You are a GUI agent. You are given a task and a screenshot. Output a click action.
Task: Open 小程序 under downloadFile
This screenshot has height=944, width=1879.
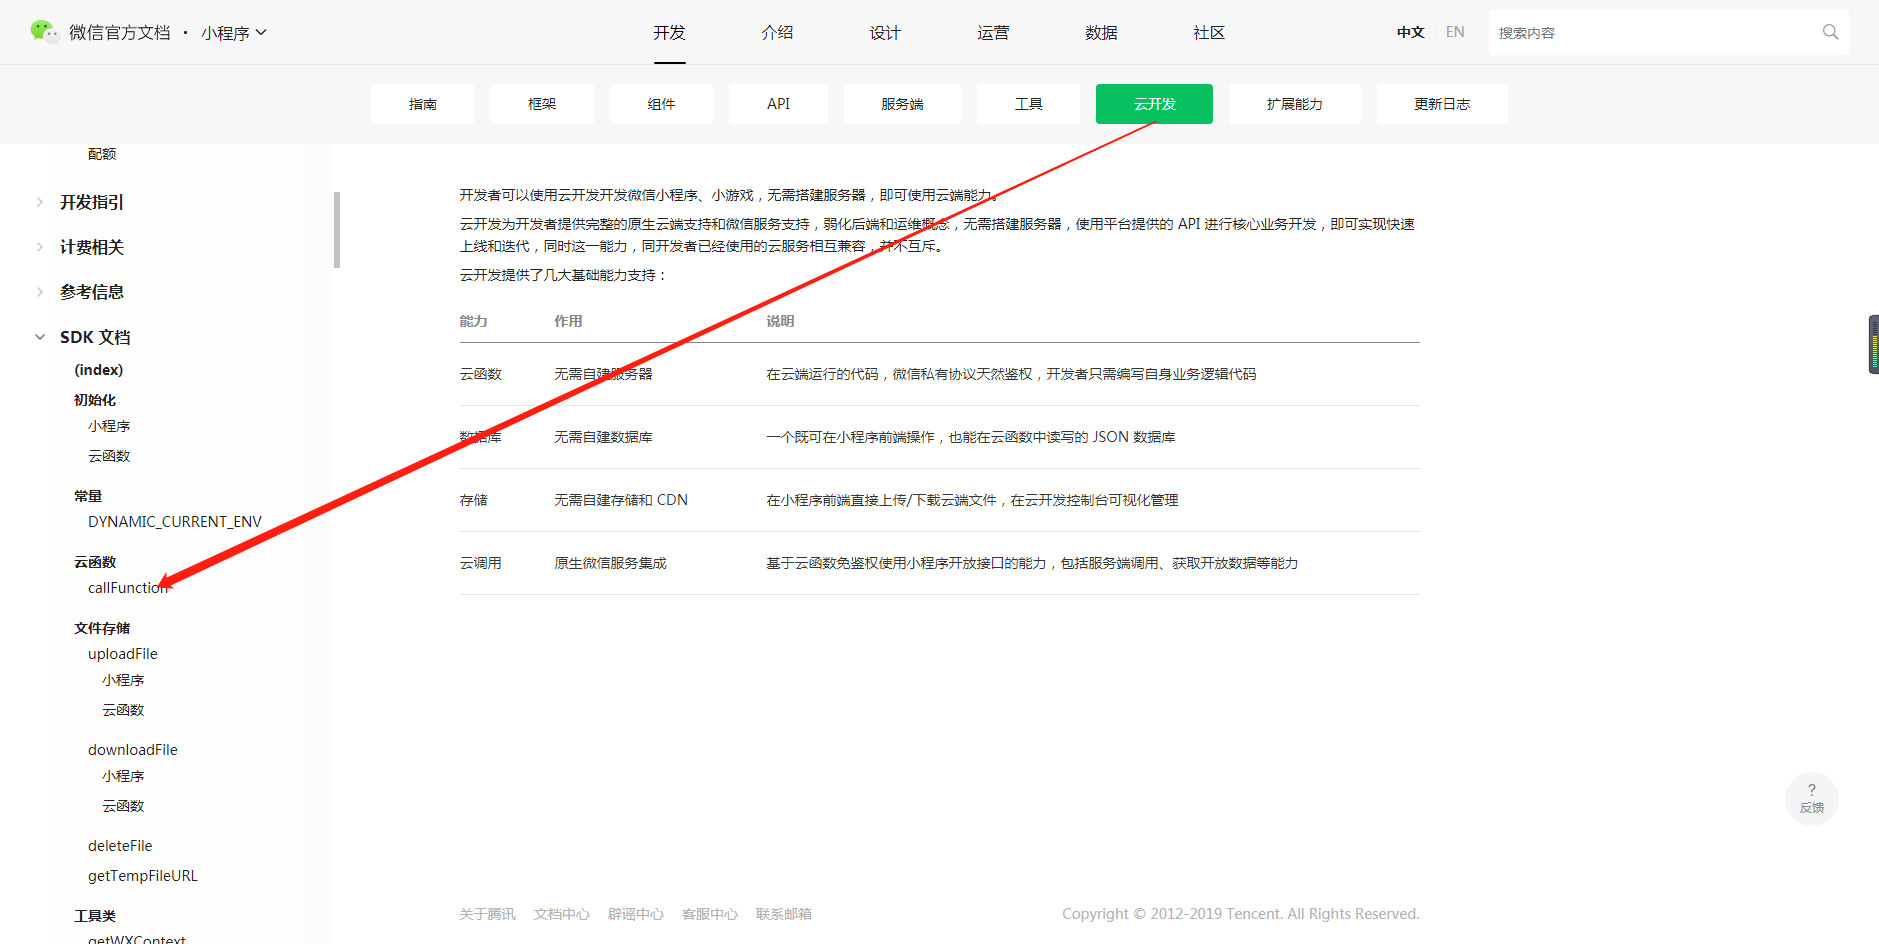pyautogui.click(x=123, y=776)
